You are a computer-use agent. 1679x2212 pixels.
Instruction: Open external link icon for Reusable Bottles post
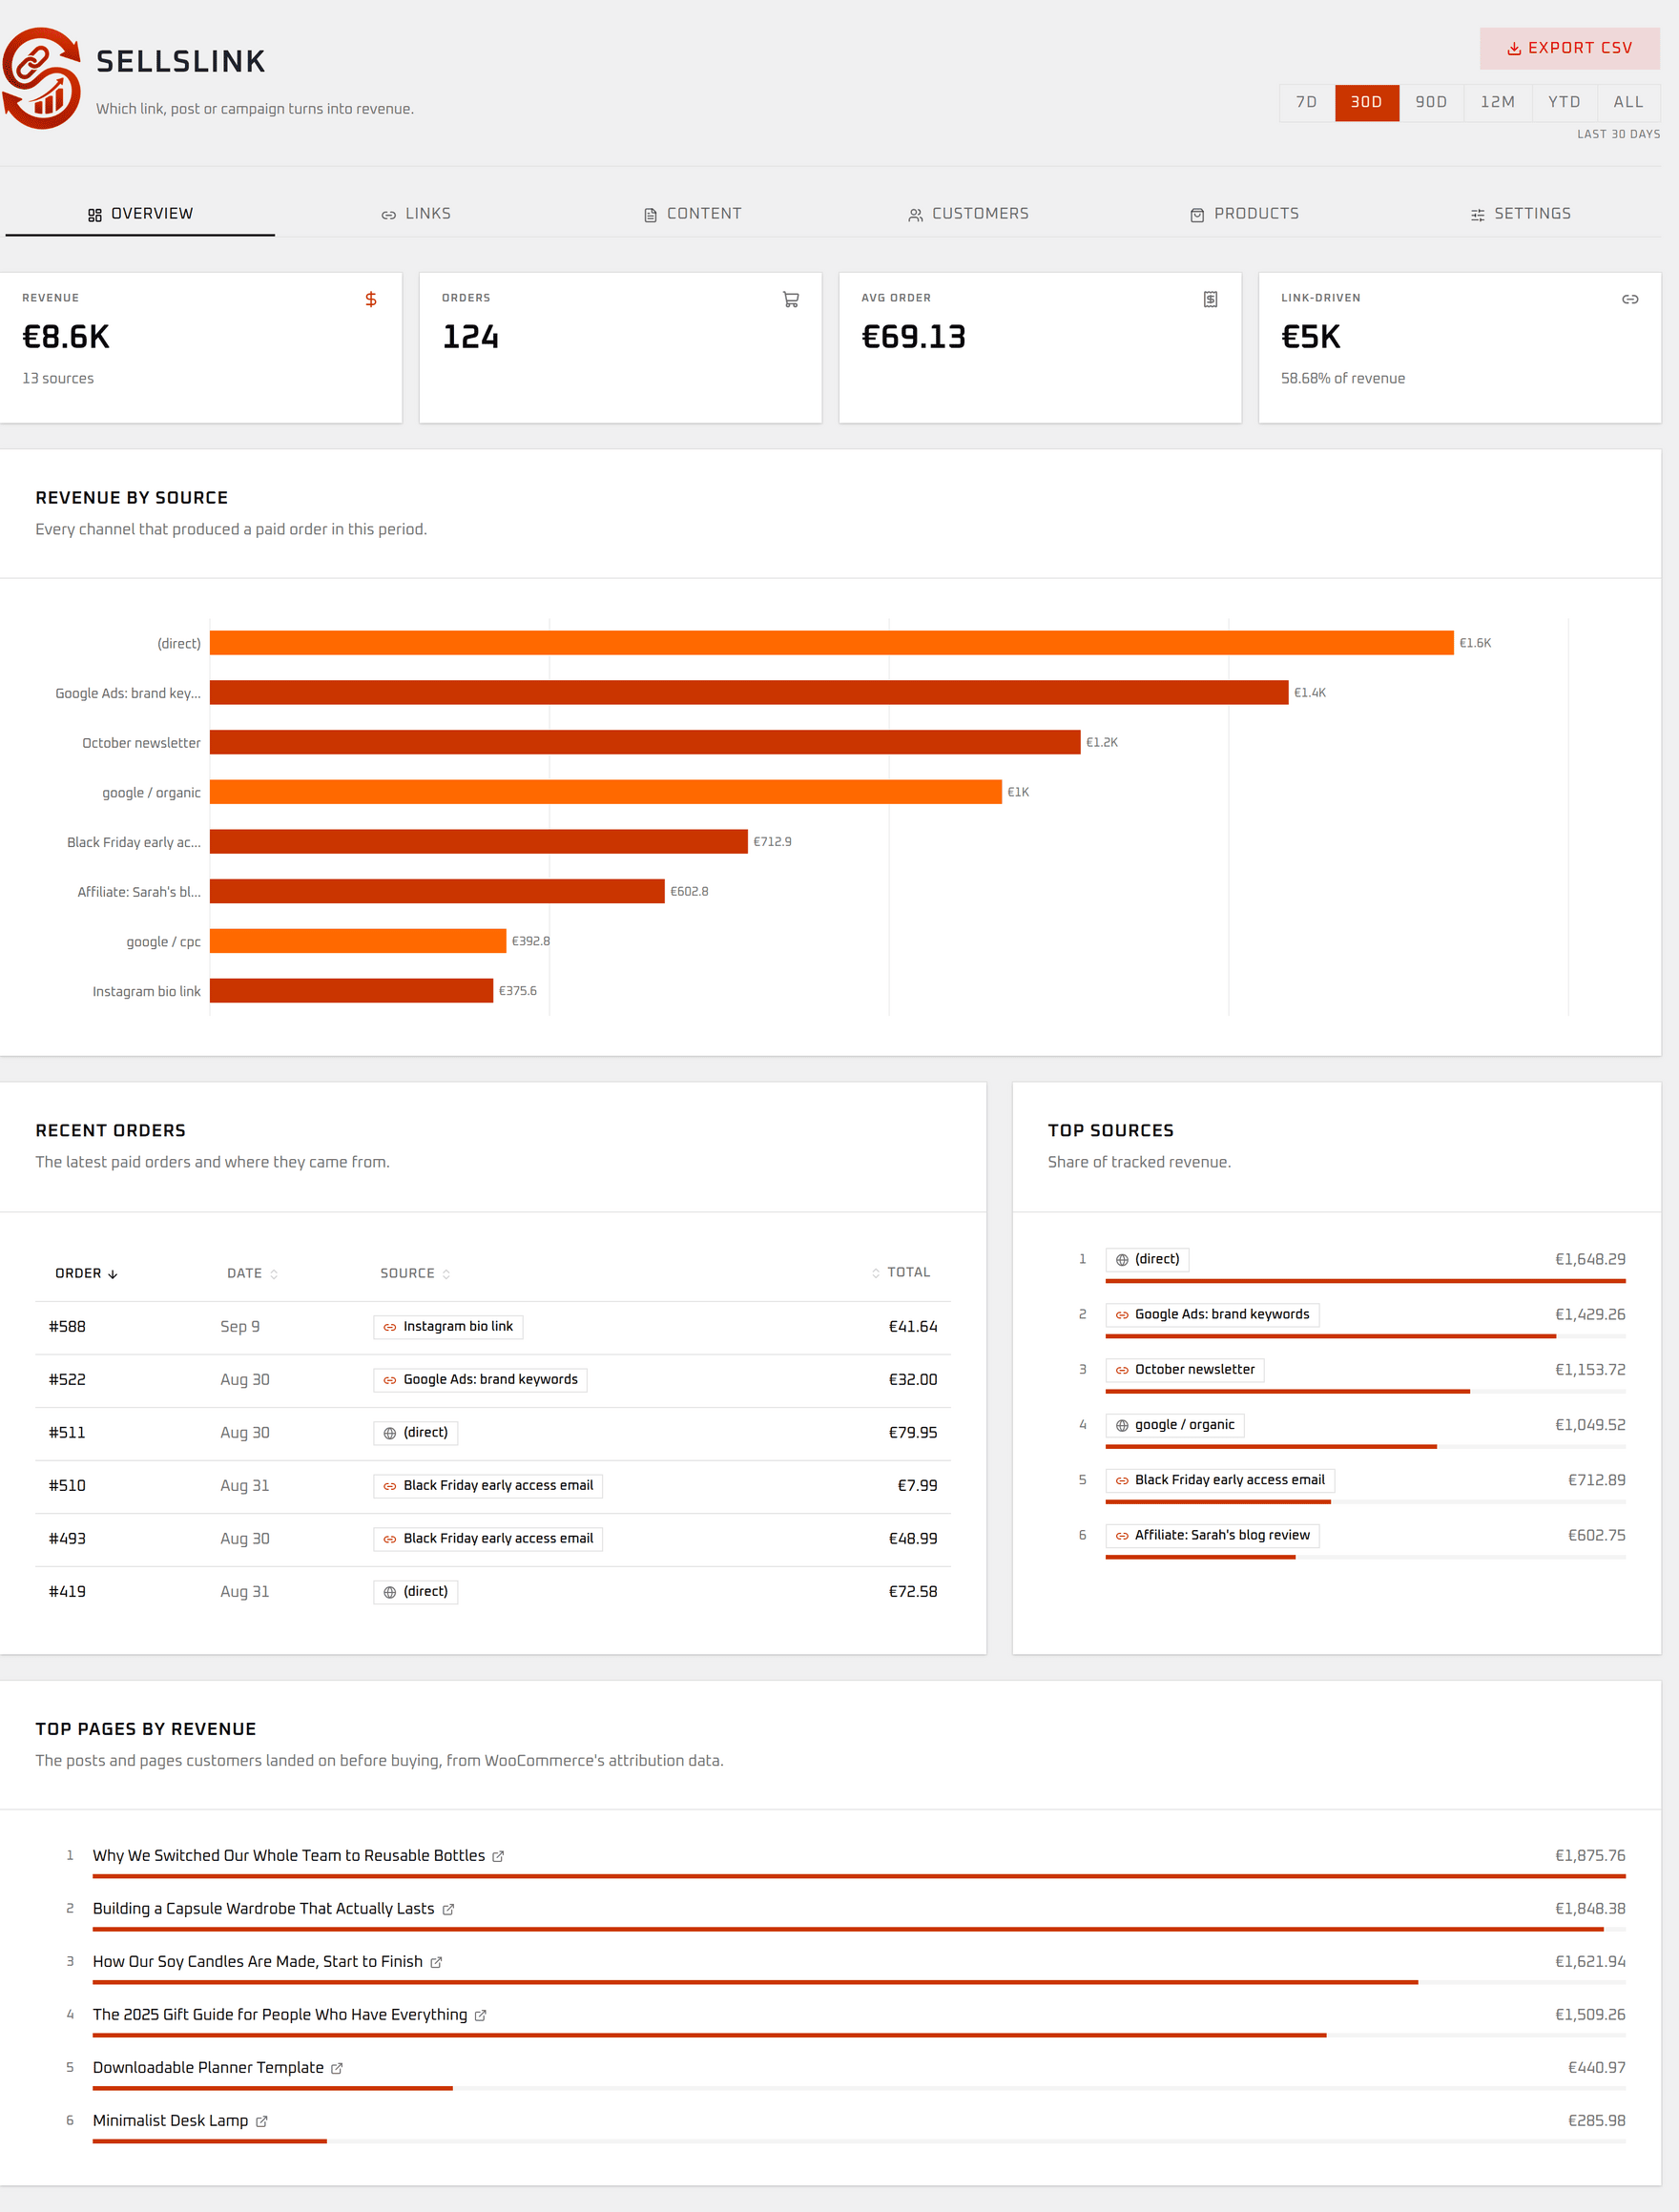tap(498, 1856)
